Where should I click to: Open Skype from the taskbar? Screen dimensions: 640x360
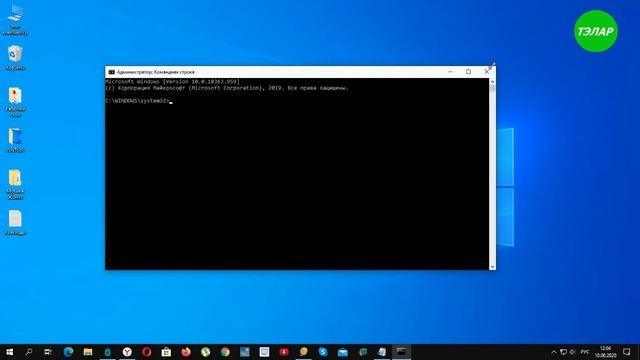323,352
